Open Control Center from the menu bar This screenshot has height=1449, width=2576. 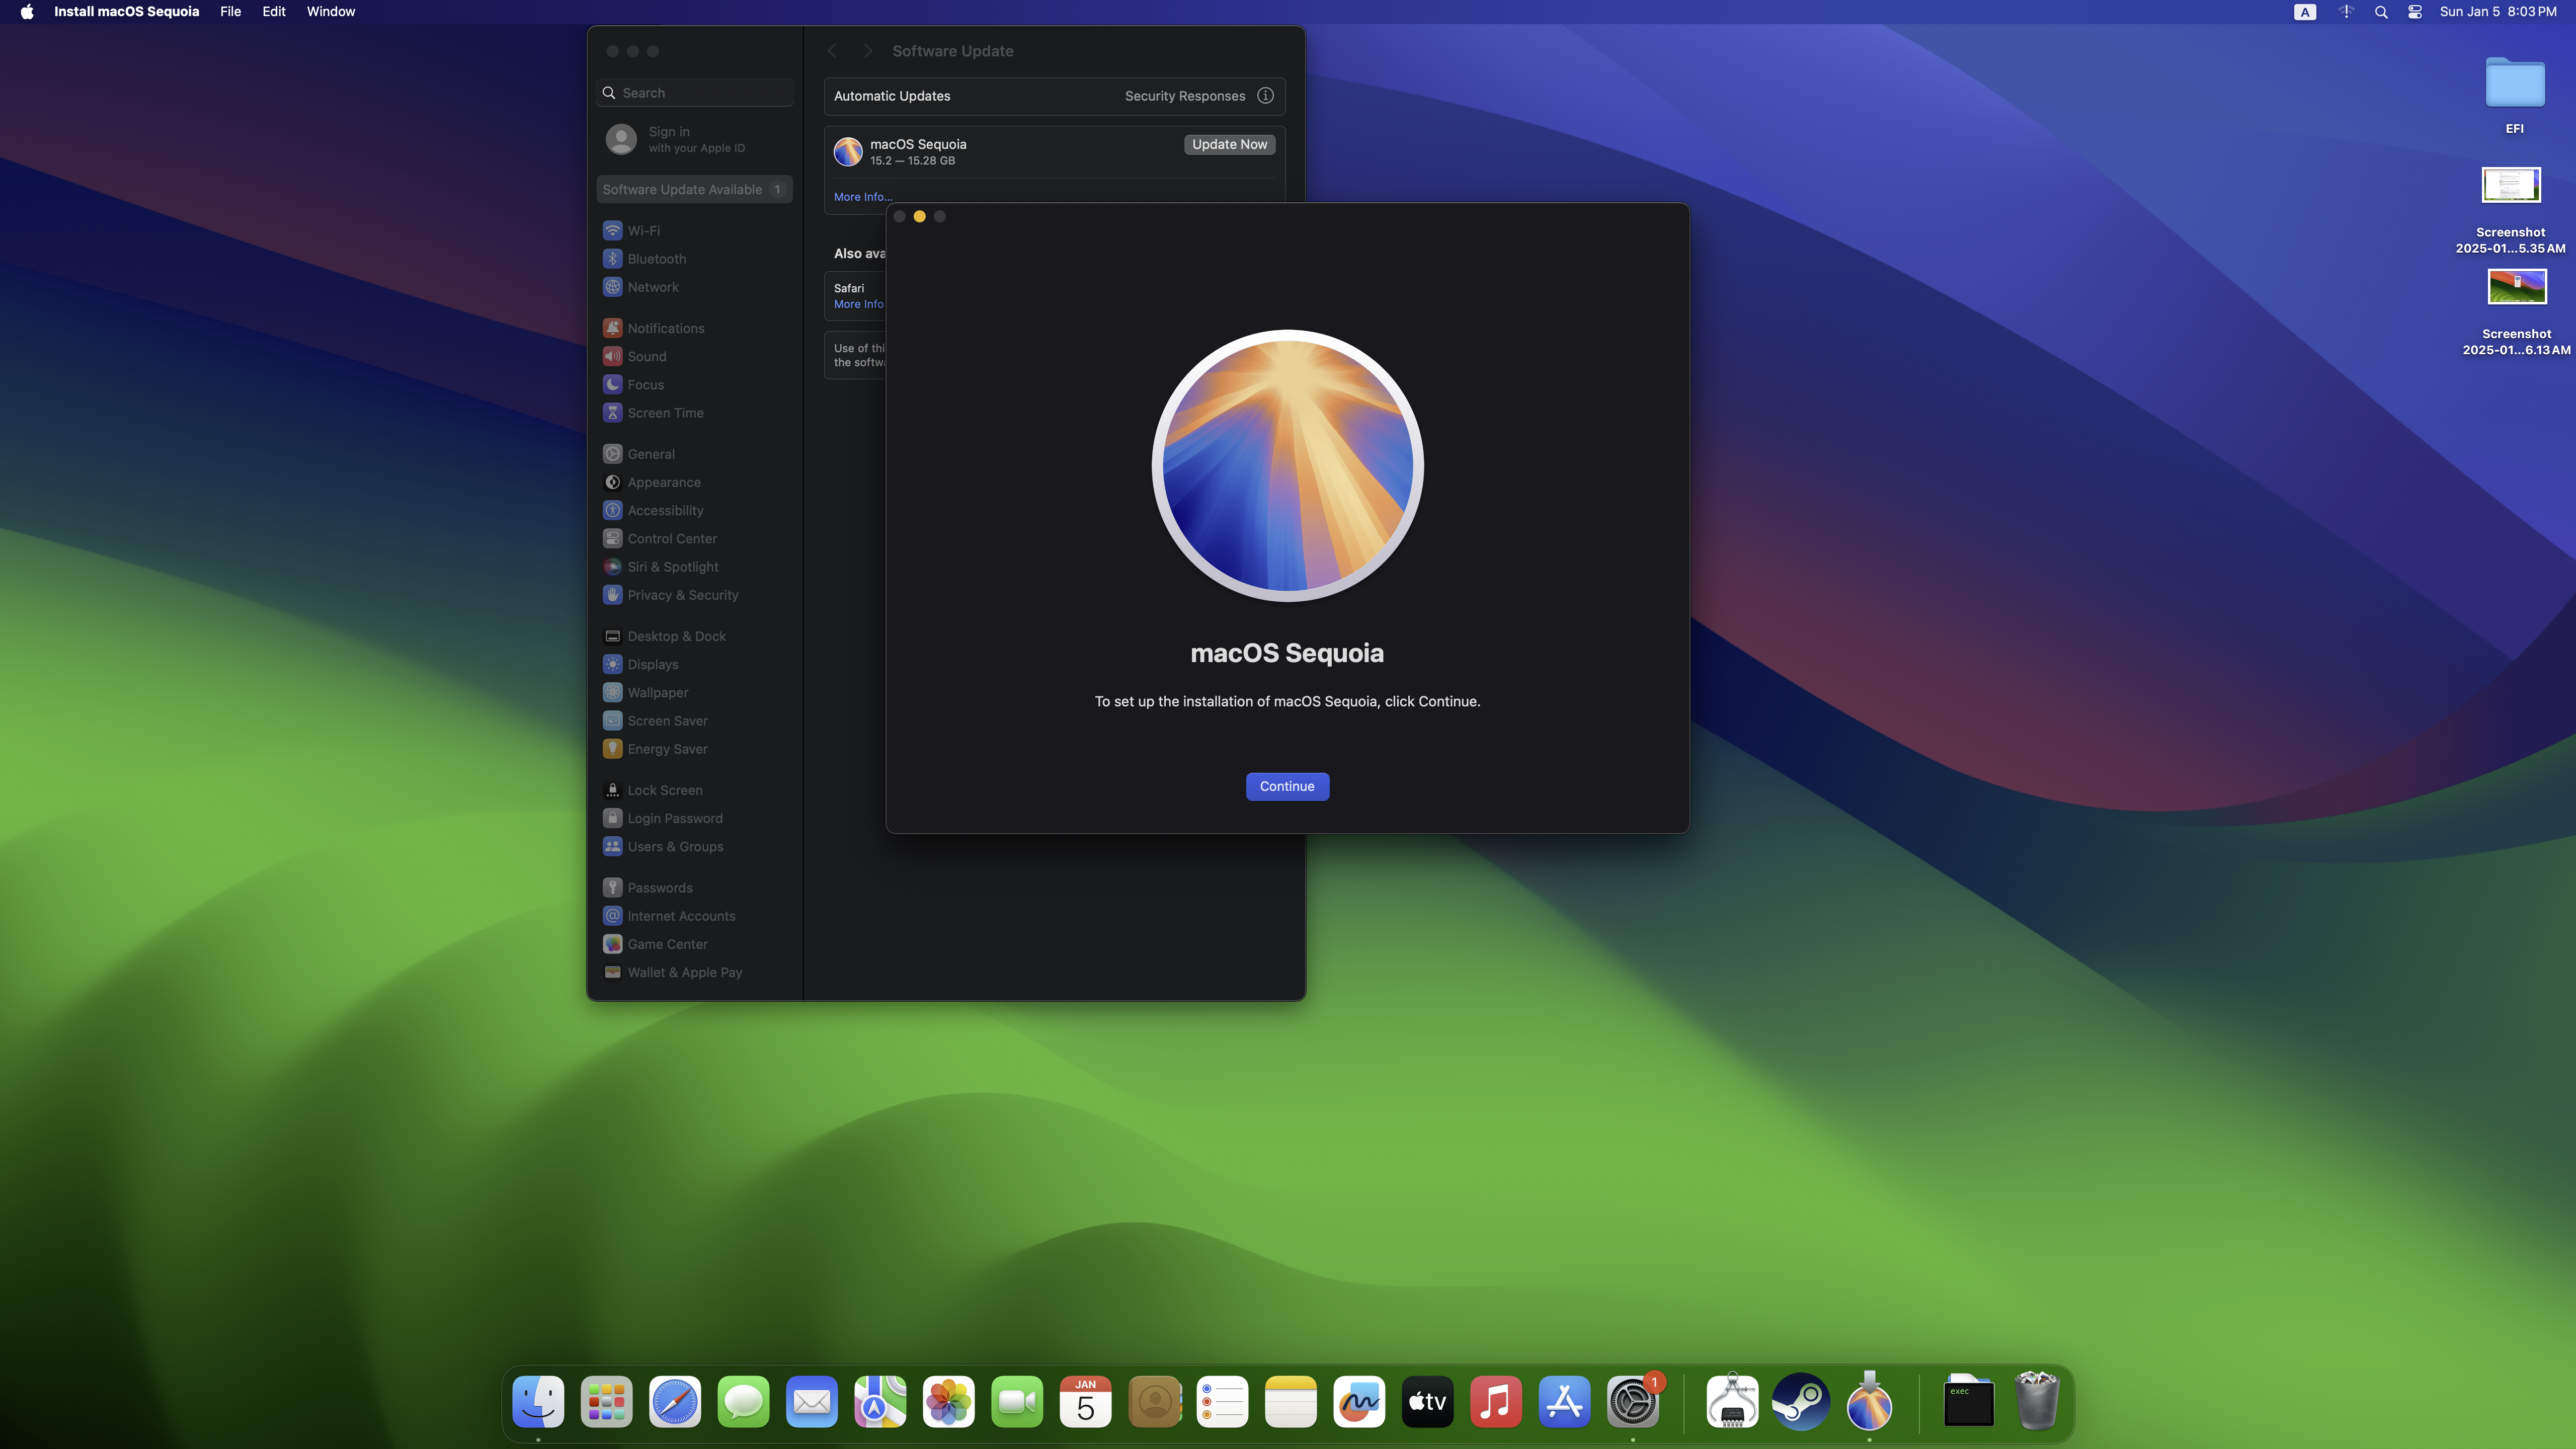coord(2414,12)
